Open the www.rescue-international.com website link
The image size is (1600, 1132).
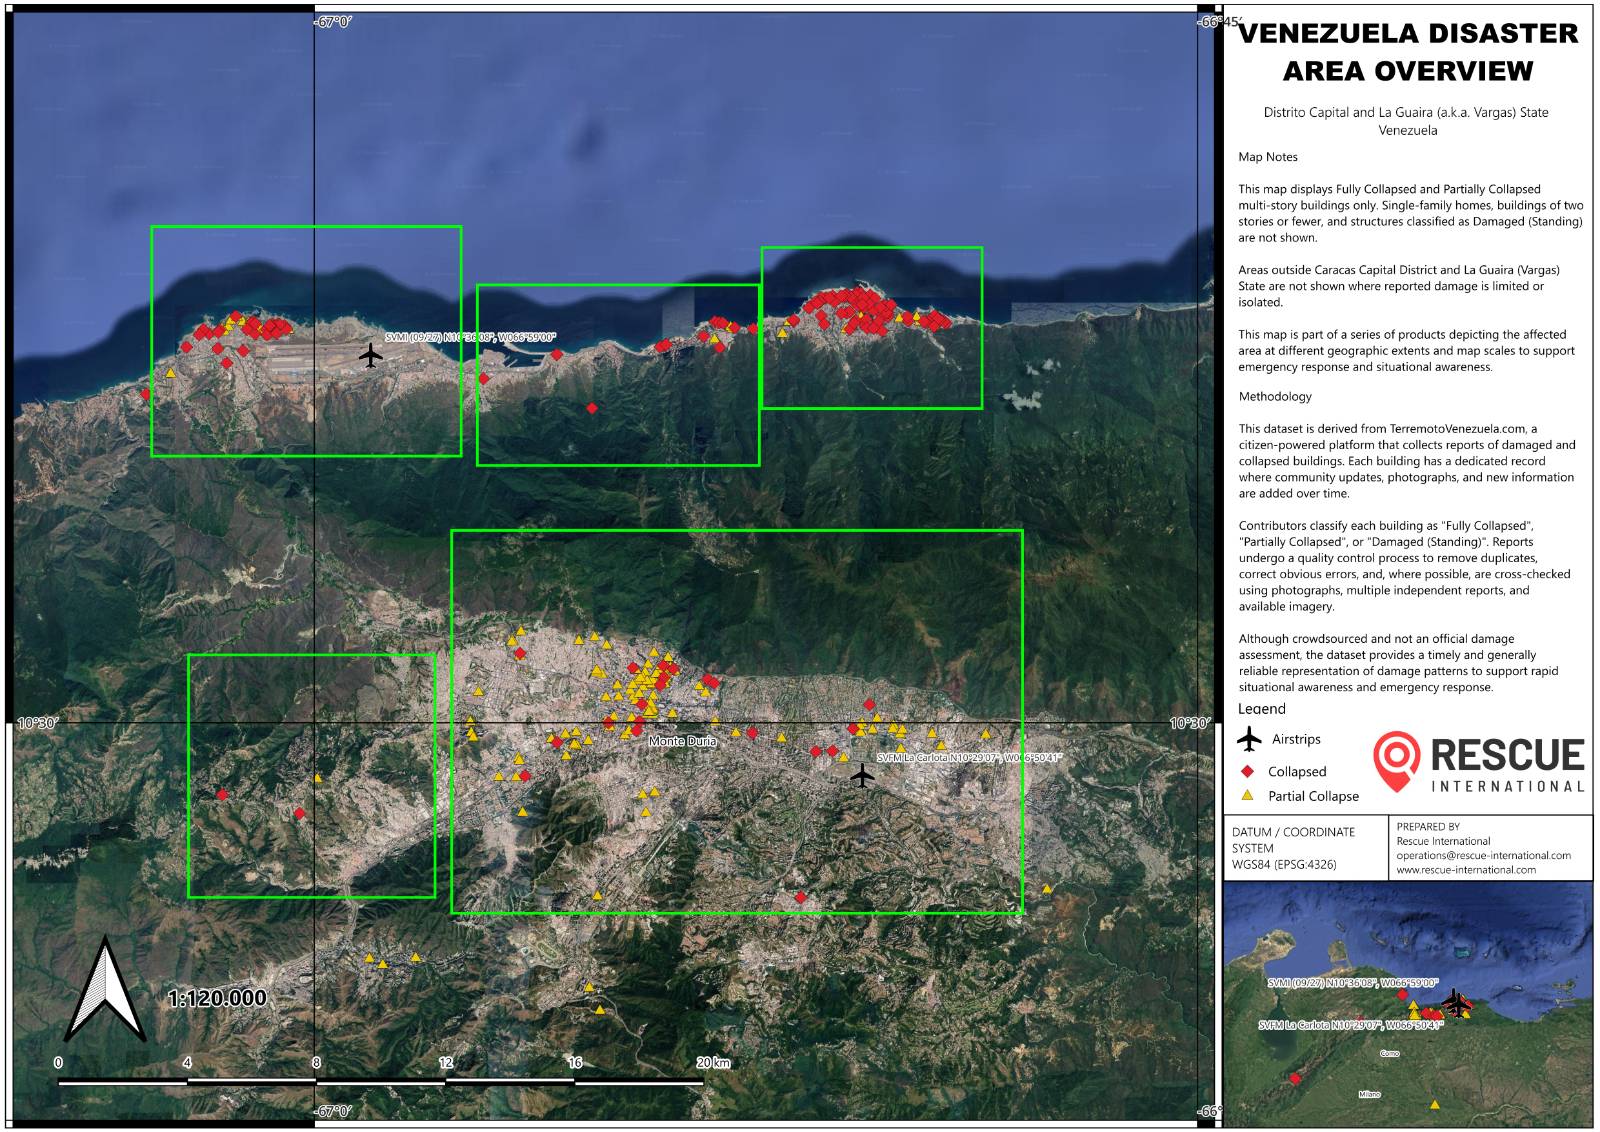click(1466, 869)
